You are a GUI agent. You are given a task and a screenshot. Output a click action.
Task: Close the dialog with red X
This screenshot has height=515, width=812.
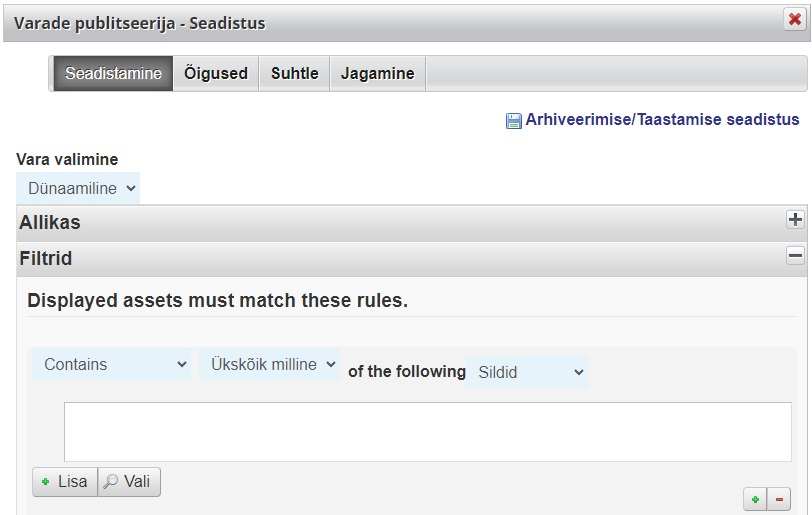pyautogui.click(x=794, y=20)
